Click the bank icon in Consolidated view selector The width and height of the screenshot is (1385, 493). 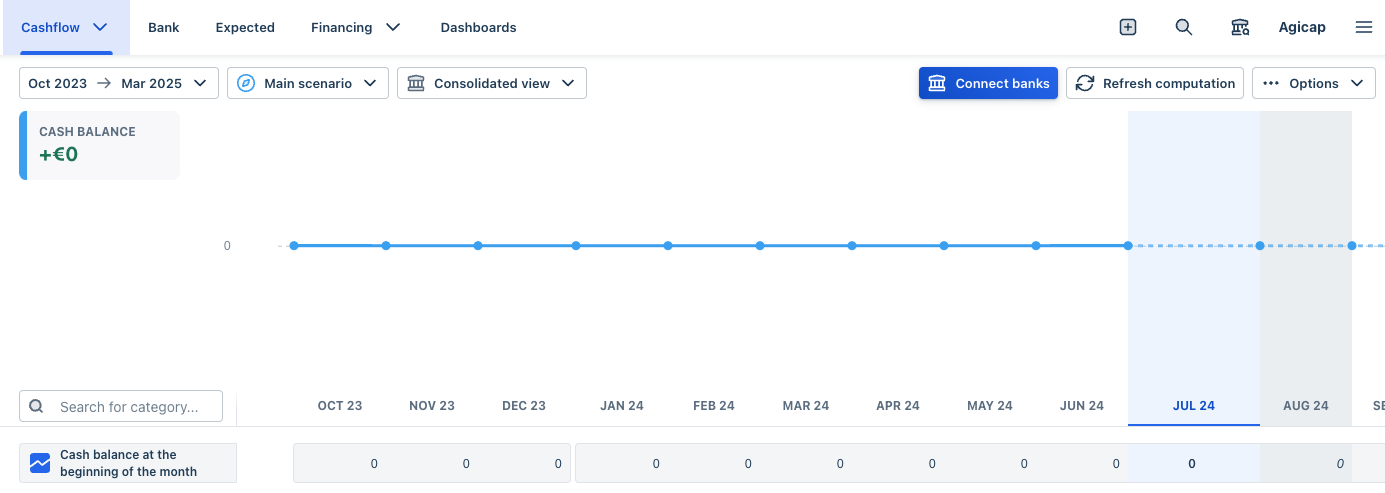click(x=416, y=83)
